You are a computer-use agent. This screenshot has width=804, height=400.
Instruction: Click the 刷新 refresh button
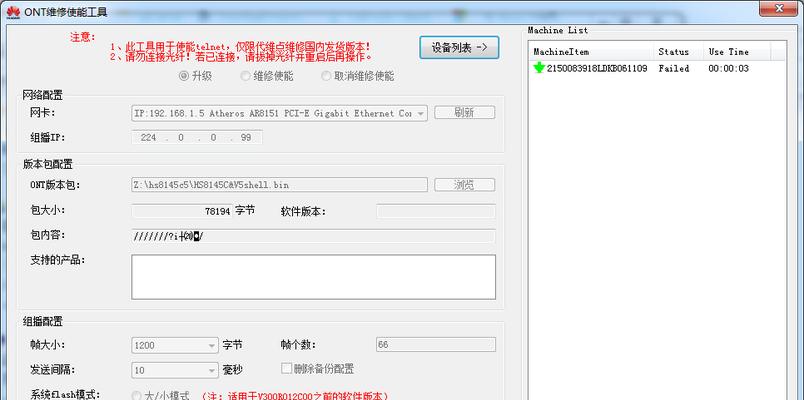click(x=465, y=113)
